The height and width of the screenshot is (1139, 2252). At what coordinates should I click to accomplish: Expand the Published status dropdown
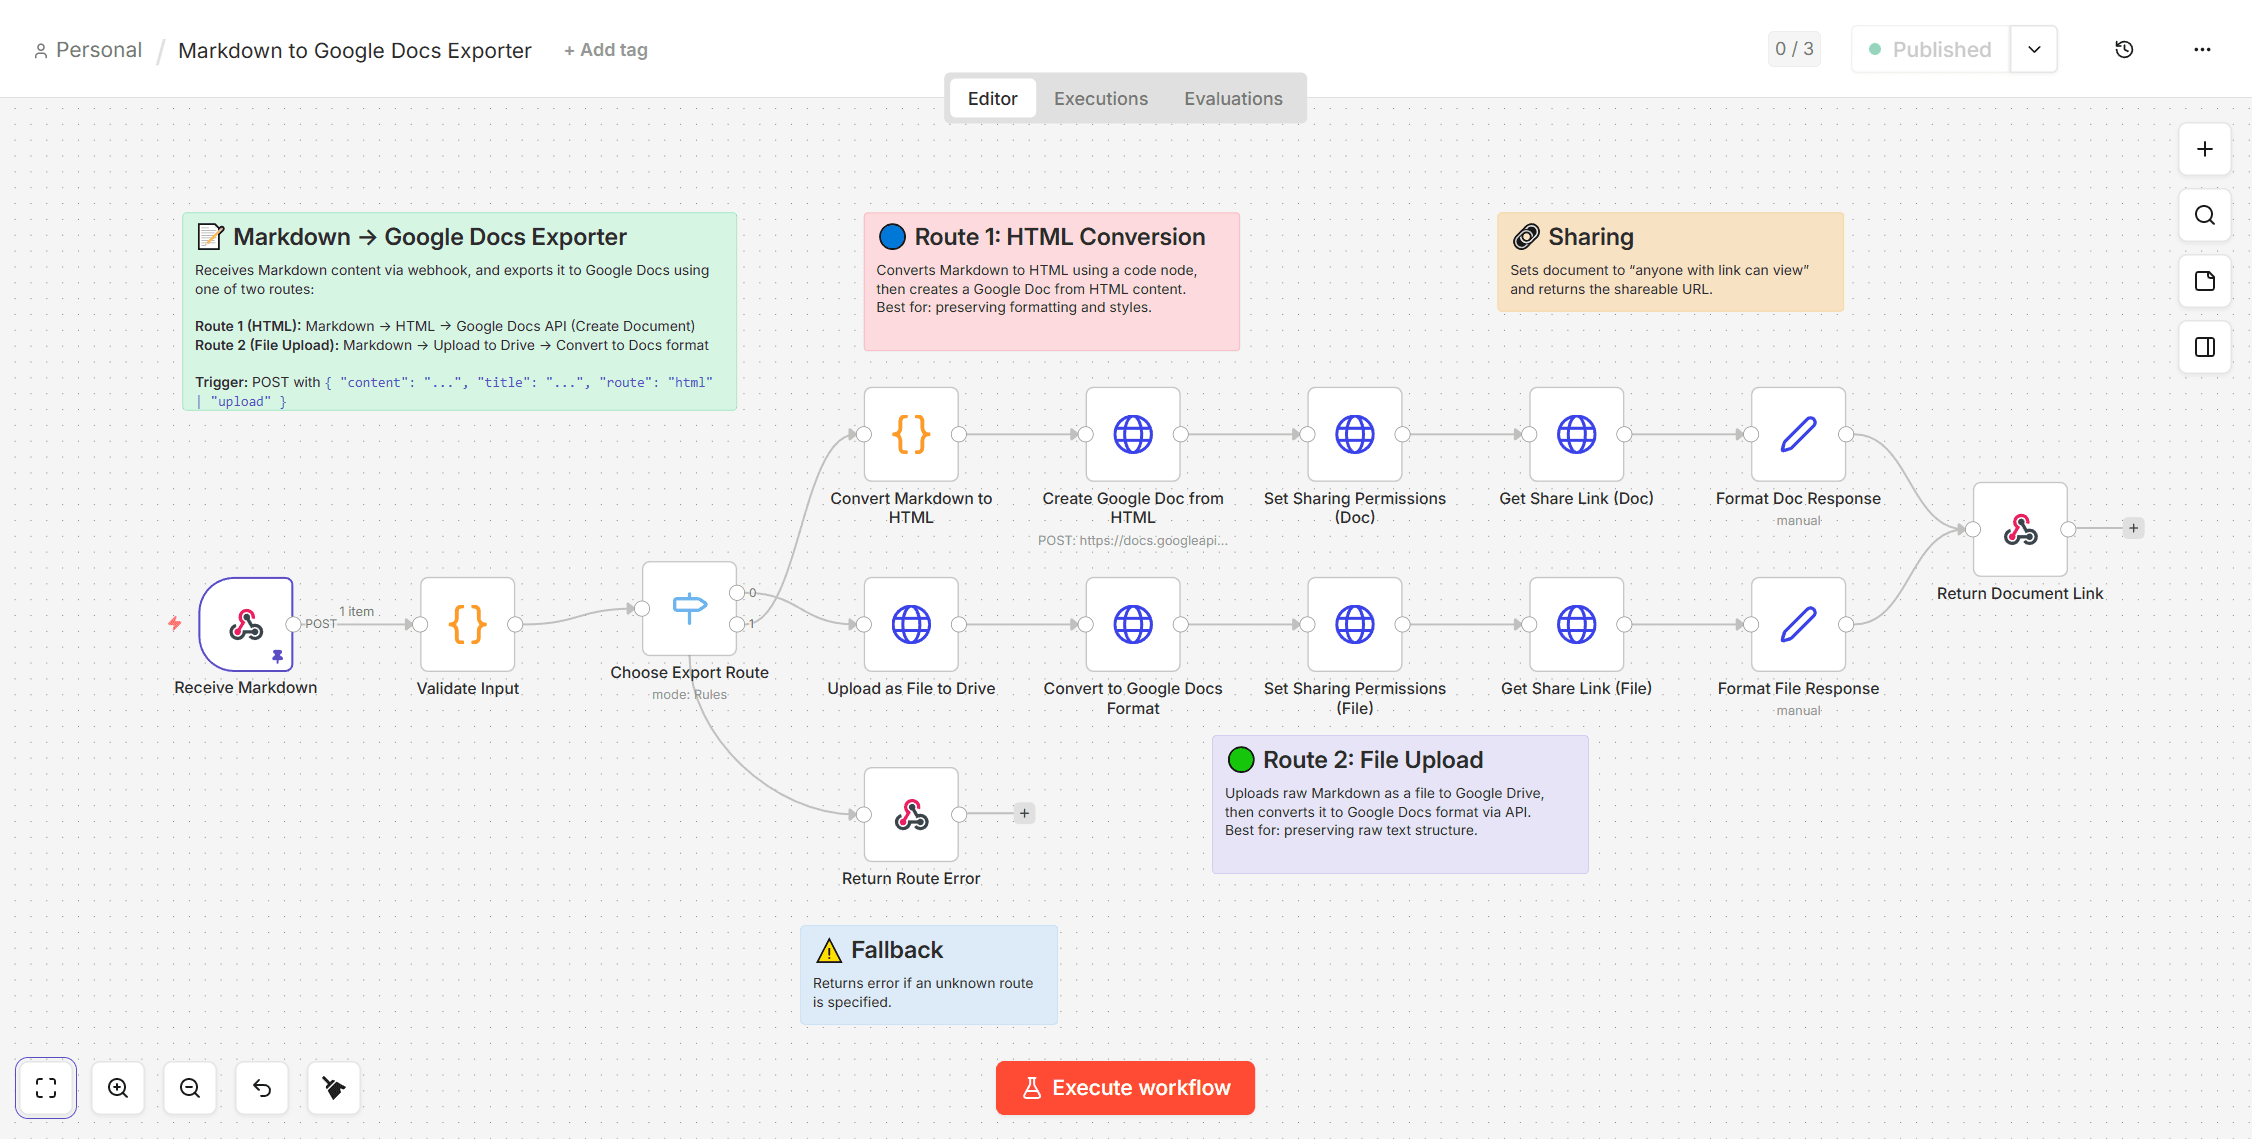(2034, 48)
